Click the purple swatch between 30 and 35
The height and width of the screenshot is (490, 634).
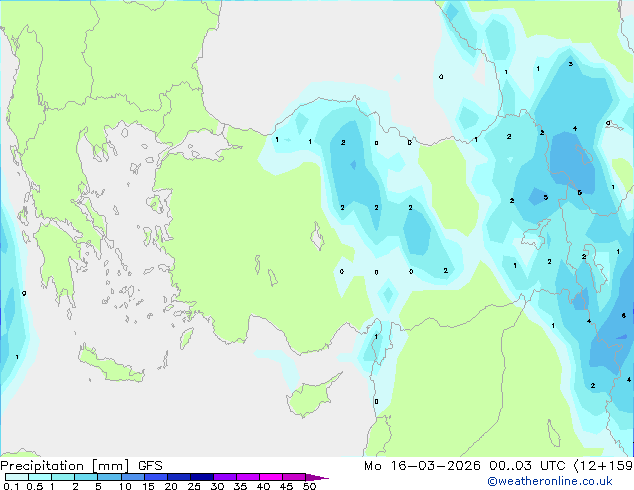pos(225,477)
